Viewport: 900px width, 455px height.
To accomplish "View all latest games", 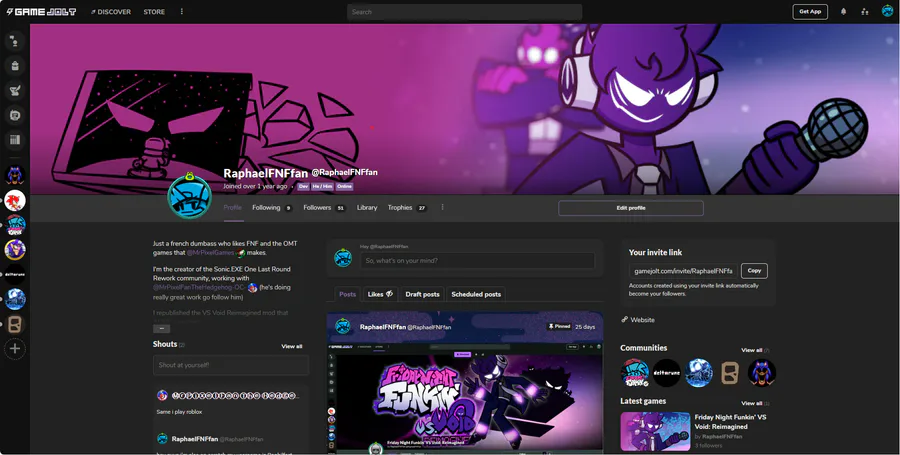I will (x=751, y=403).
